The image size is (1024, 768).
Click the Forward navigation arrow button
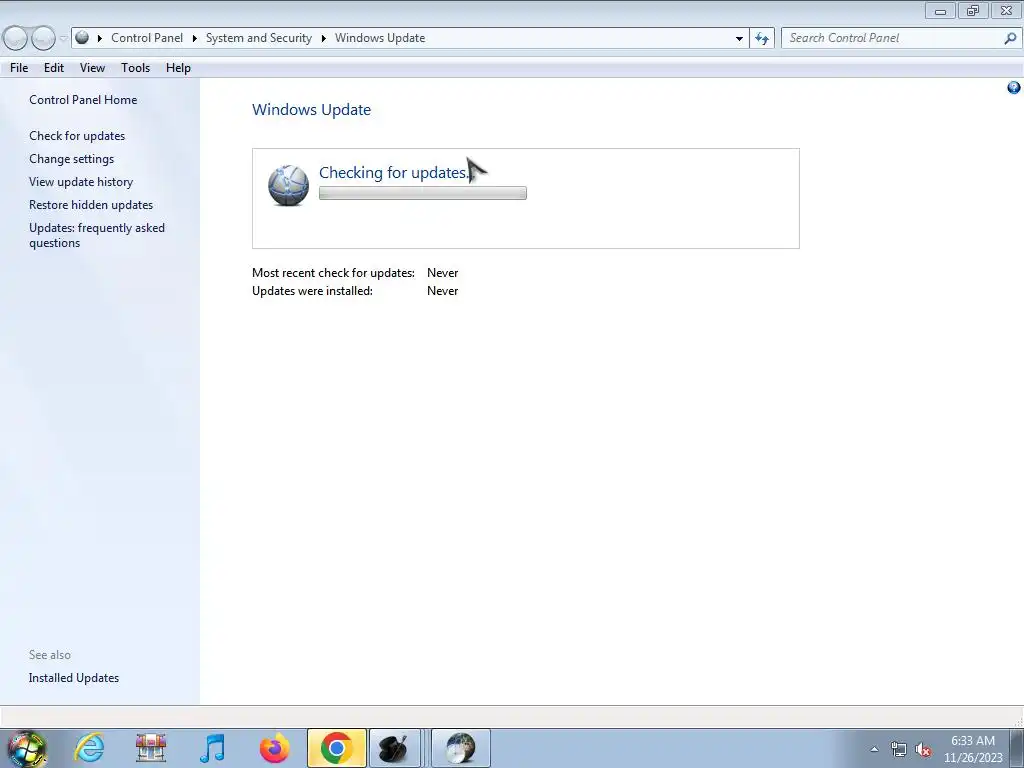pyautogui.click(x=43, y=39)
